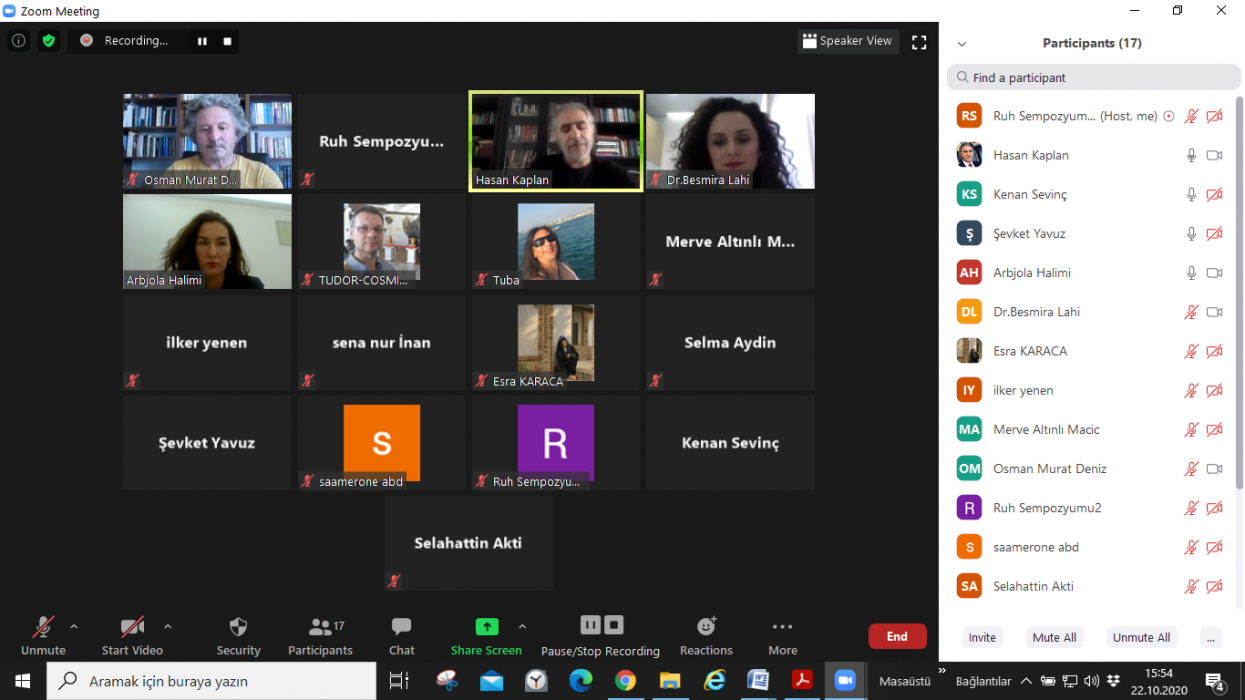Click Arbjola Halimi video tile
Image resolution: width=1245 pixels, height=700 pixels.
point(208,242)
